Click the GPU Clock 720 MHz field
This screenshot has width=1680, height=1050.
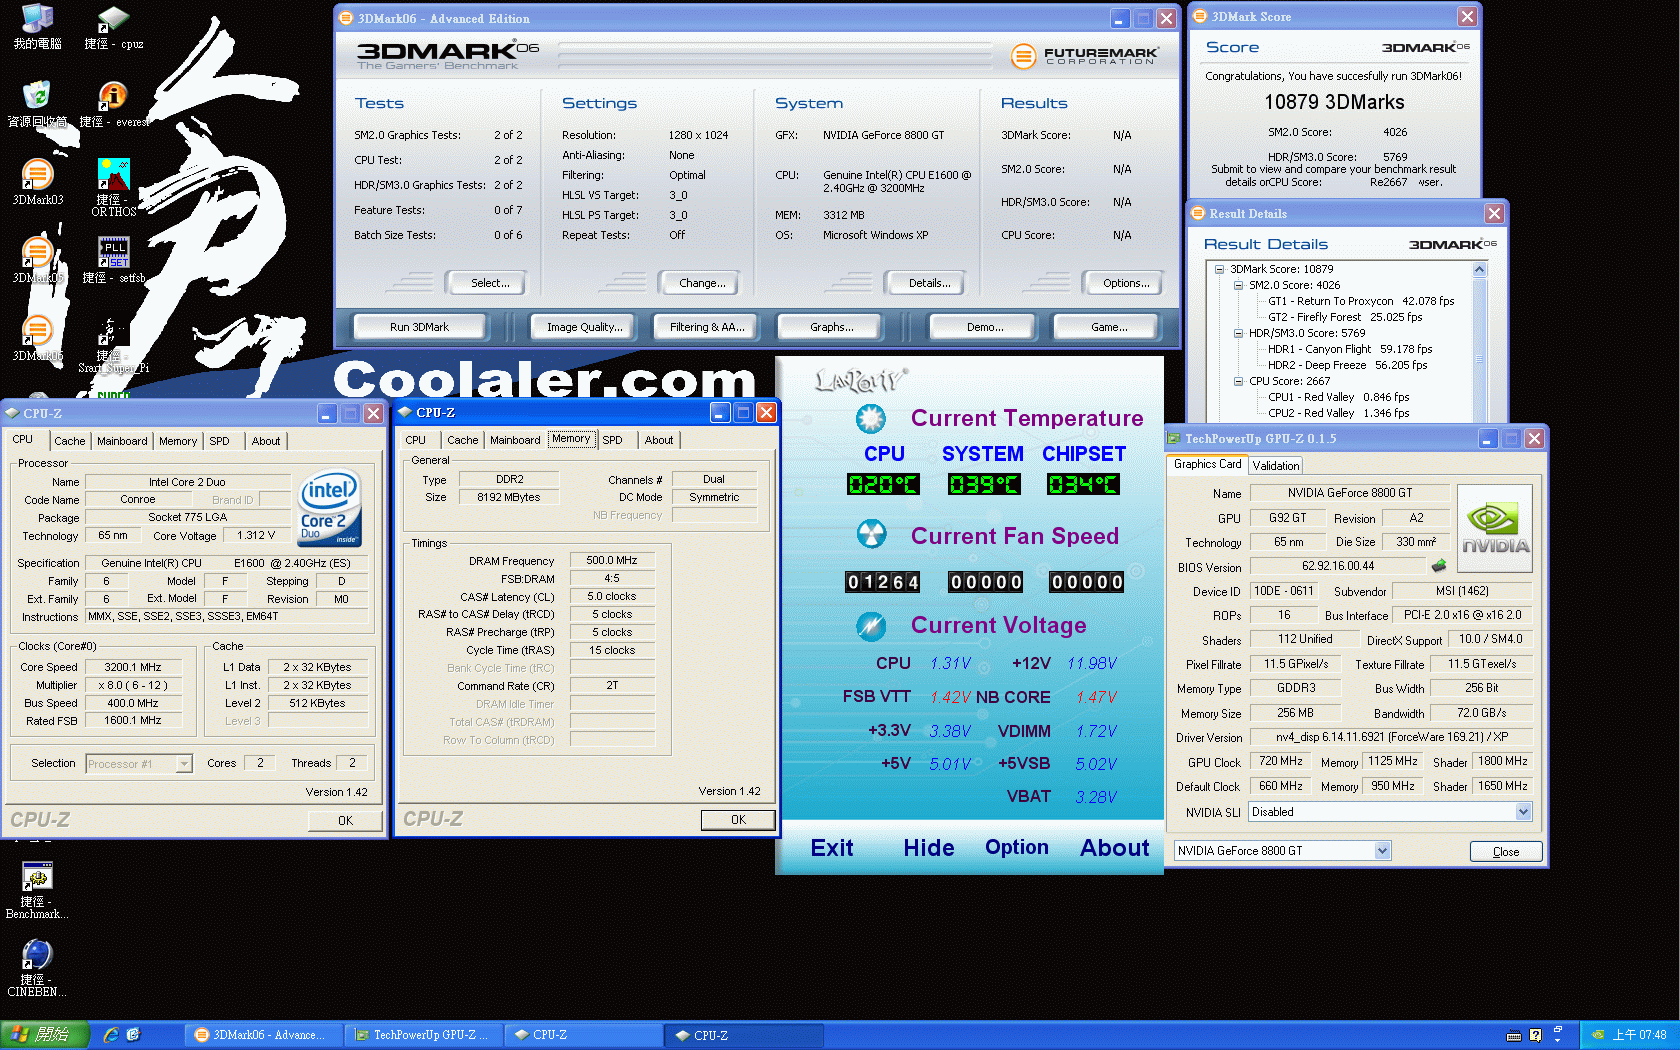1280,761
